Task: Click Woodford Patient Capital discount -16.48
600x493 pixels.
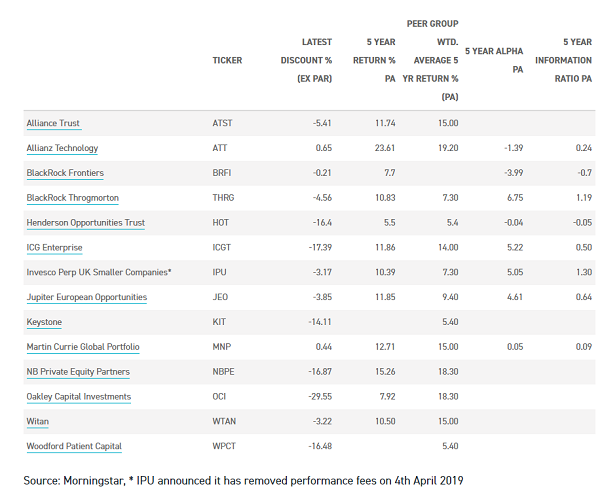Action: click(x=320, y=446)
